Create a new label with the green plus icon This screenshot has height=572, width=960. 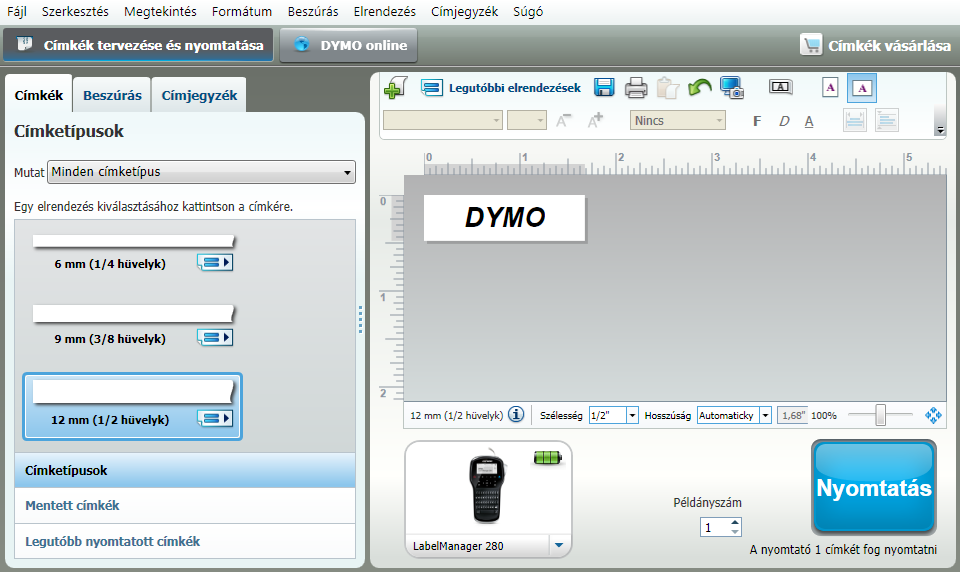(x=396, y=88)
